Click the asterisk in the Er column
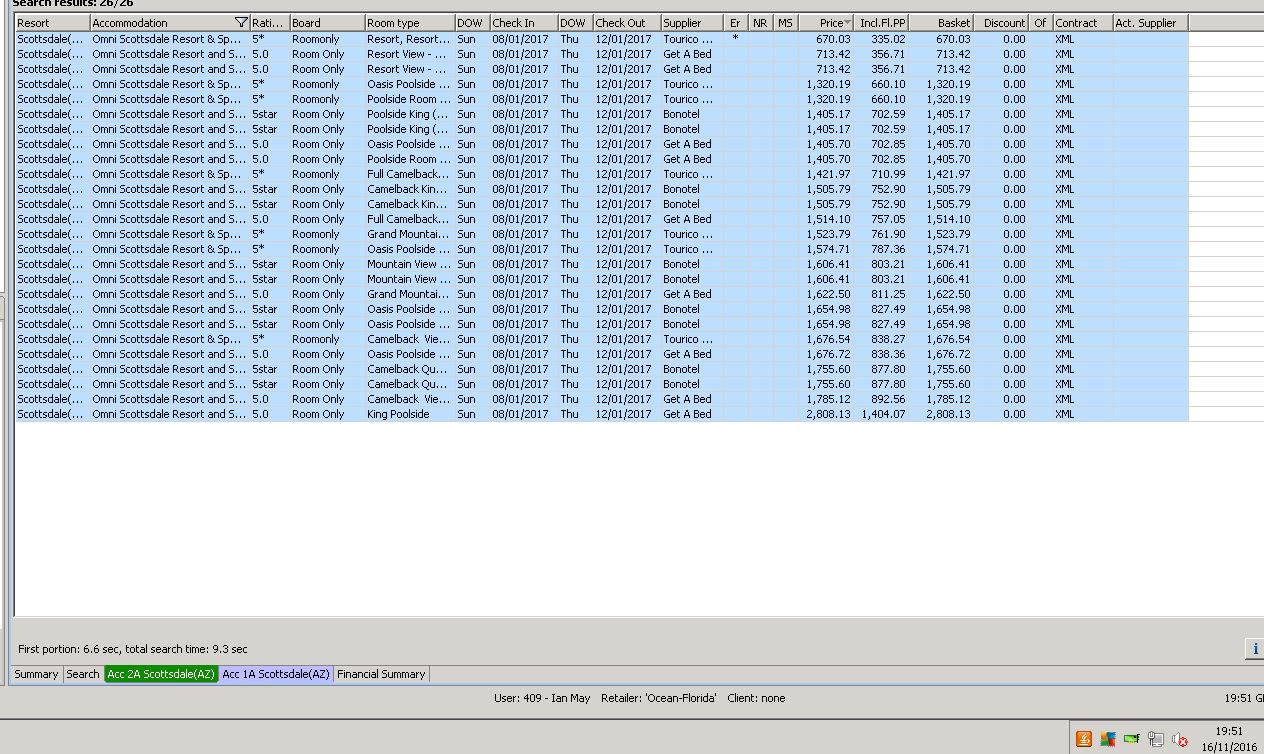This screenshot has height=754, width=1264. (x=735, y=38)
